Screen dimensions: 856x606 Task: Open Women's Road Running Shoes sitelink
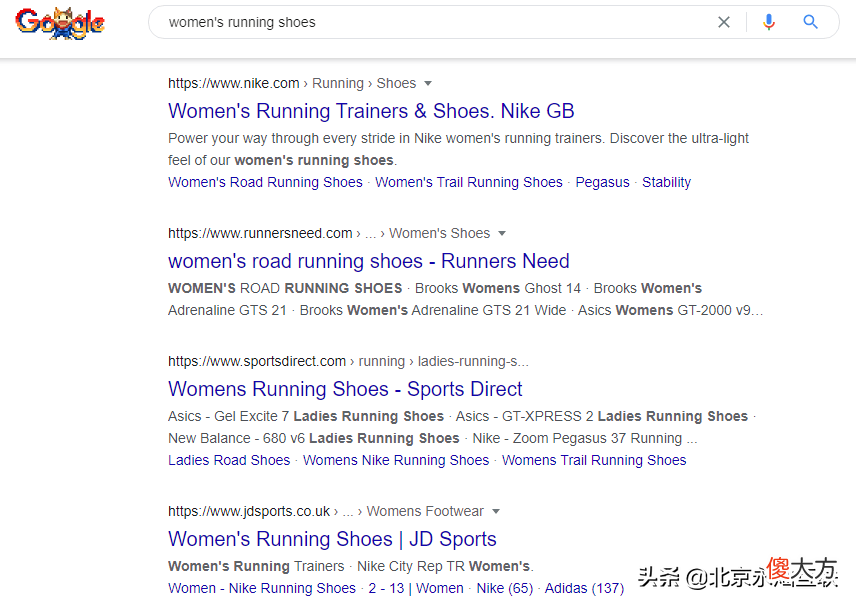pyautogui.click(x=265, y=182)
